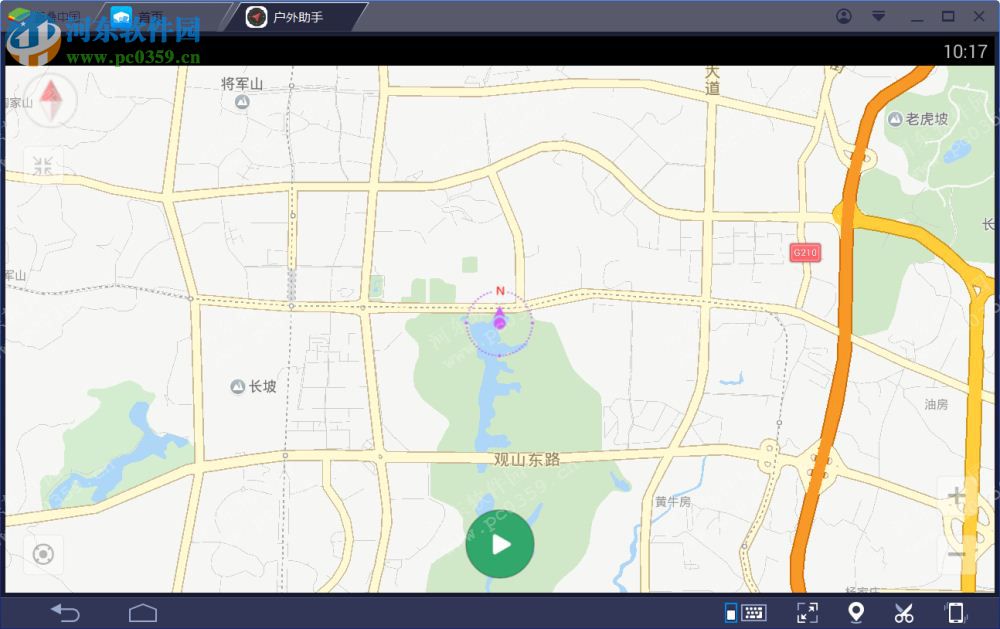Viewport: 1000px width, 629px height.
Task: Open location setting pin icon
Action: pyautogui.click(x=856, y=613)
